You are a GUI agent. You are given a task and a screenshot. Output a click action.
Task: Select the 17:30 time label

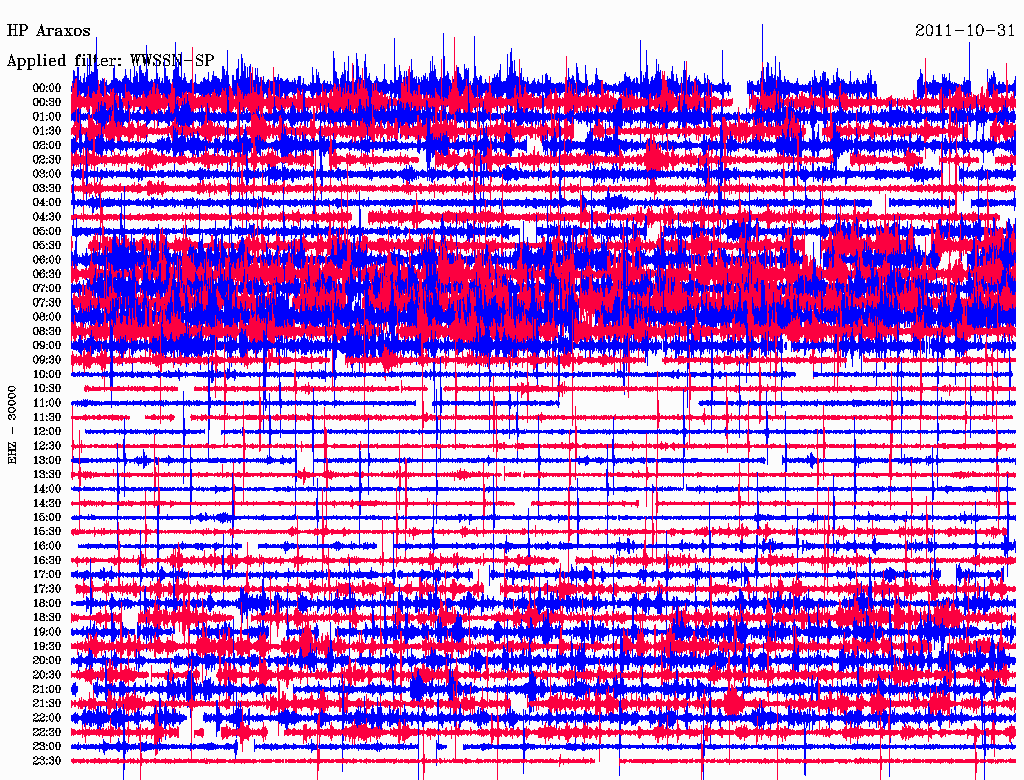pyautogui.click(x=47, y=589)
